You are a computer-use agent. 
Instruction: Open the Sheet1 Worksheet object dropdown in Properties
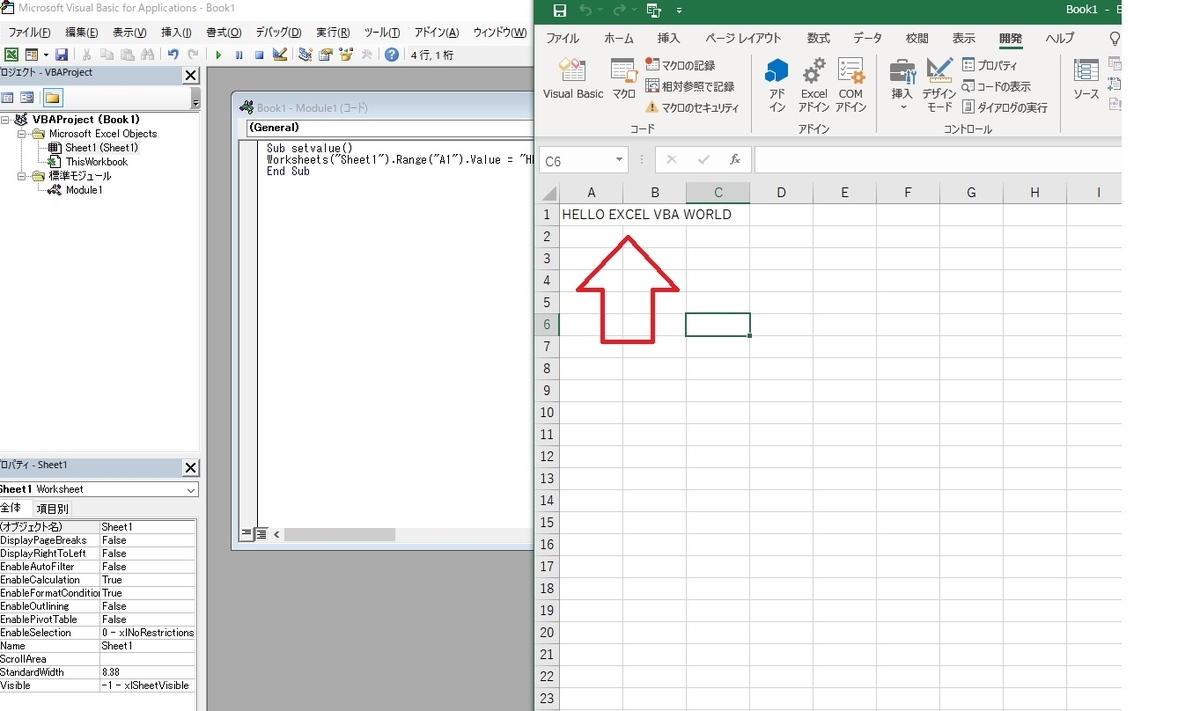point(191,490)
